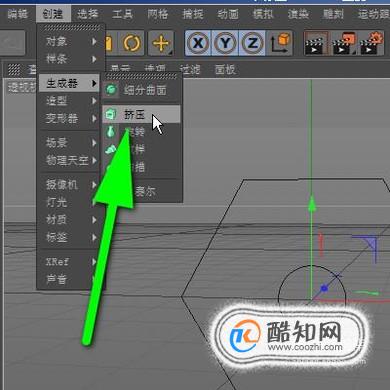The image size is (390, 390).
Task: Open render settings clapperboard gear icon
Action: pyautogui.click(x=371, y=43)
